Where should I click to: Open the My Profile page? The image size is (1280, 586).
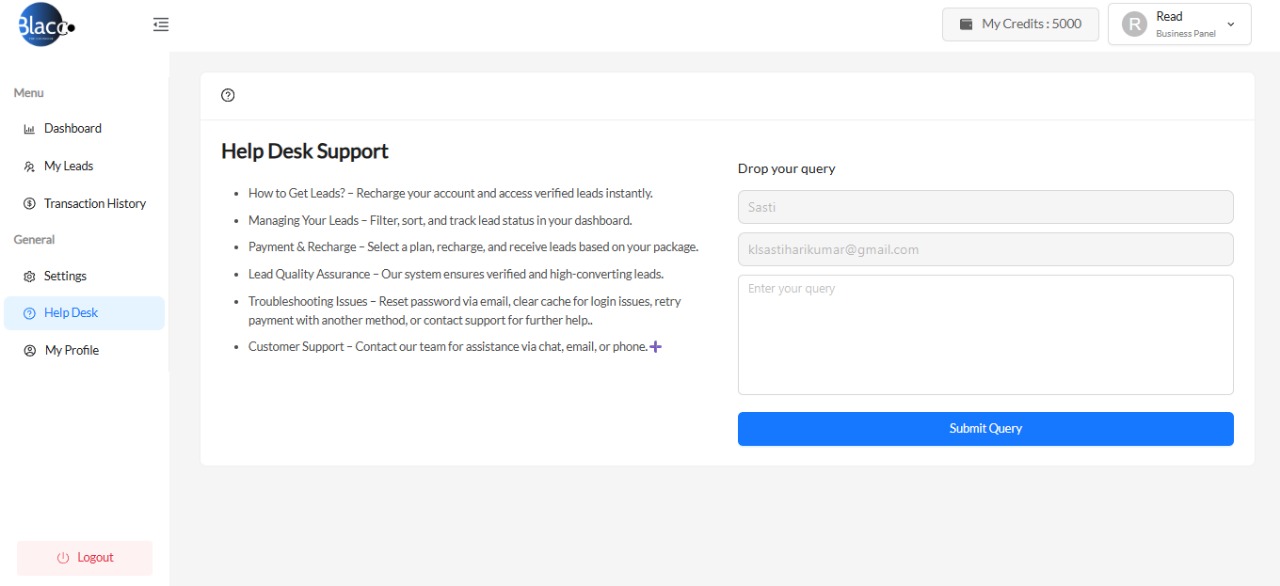tap(85, 350)
